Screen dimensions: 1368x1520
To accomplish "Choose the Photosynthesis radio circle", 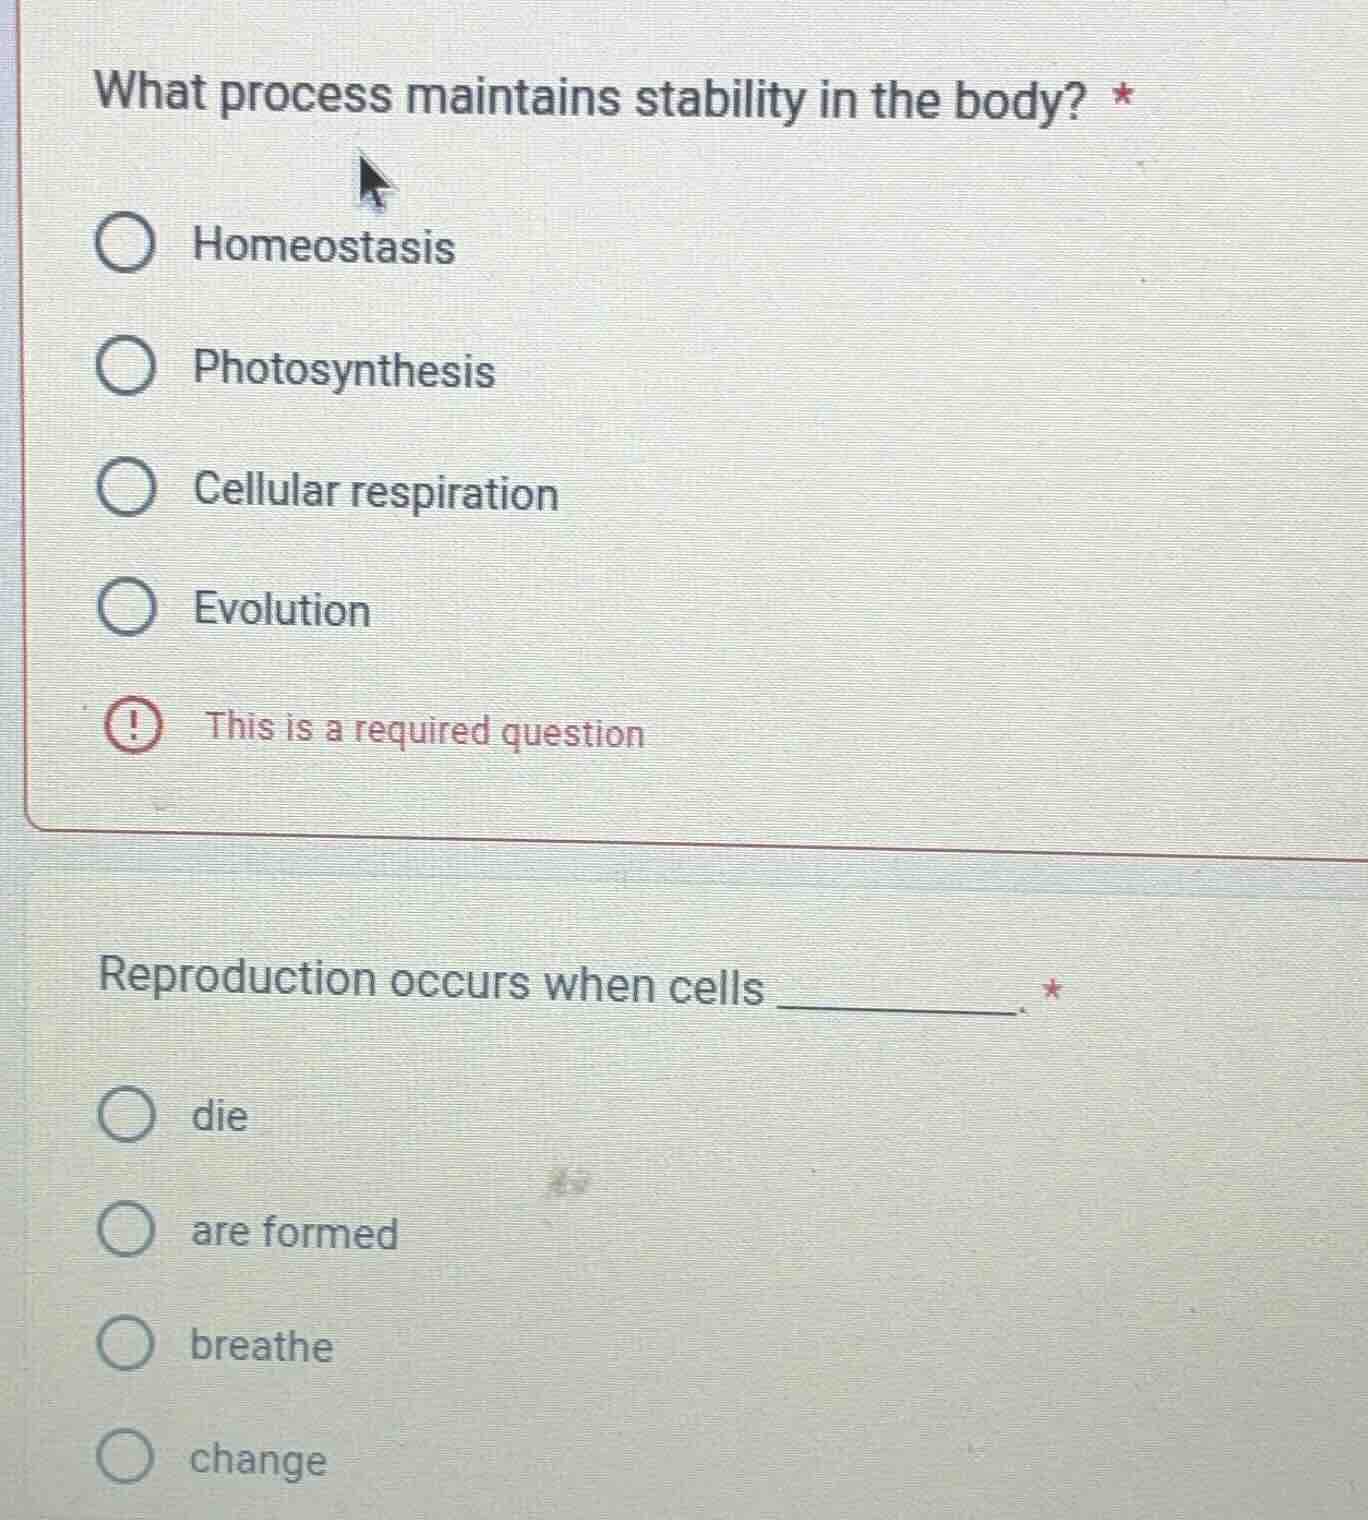I will (x=126, y=368).
